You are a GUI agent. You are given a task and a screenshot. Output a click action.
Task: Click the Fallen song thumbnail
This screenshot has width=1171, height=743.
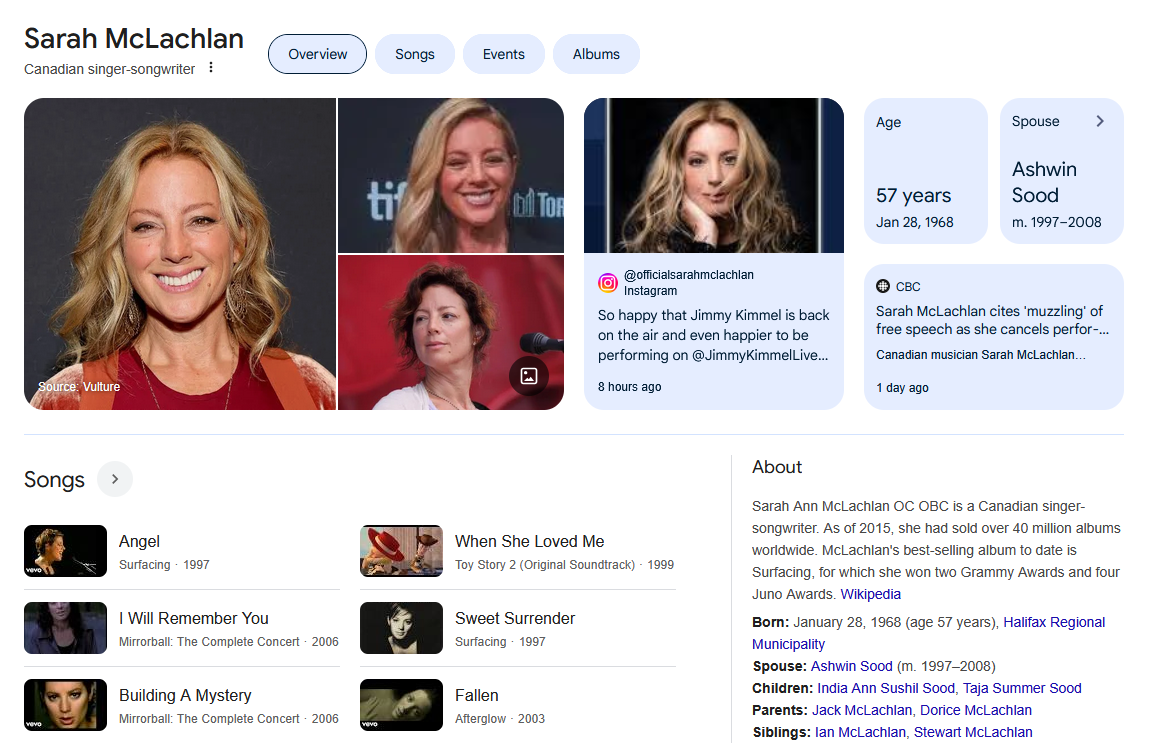coord(402,705)
